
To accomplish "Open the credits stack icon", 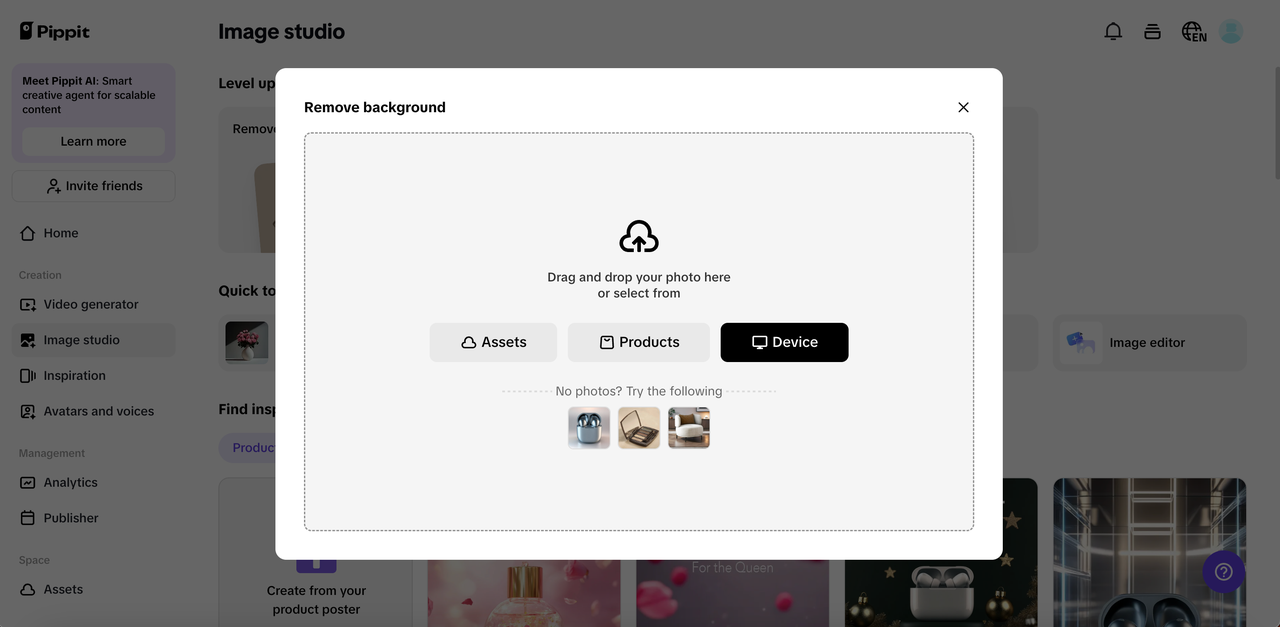I will tap(1152, 31).
